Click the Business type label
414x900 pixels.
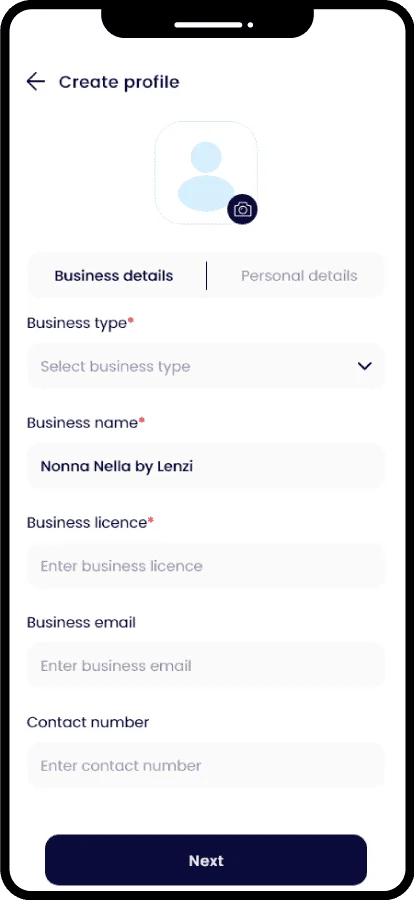[80, 323]
